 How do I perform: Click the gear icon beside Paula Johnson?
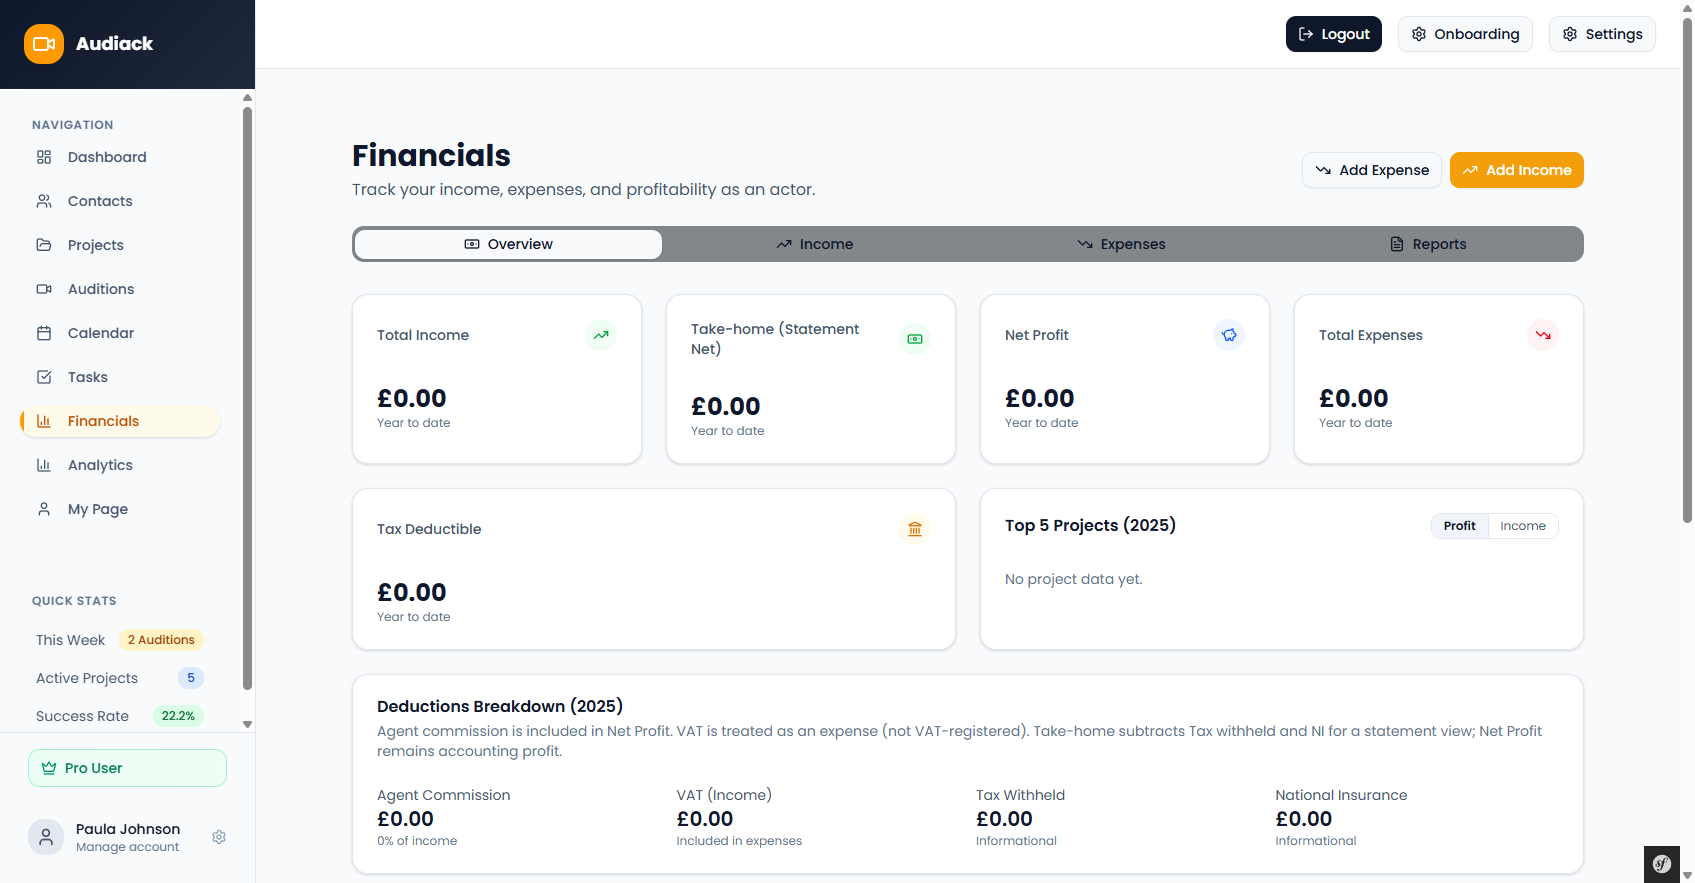point(219,837)
